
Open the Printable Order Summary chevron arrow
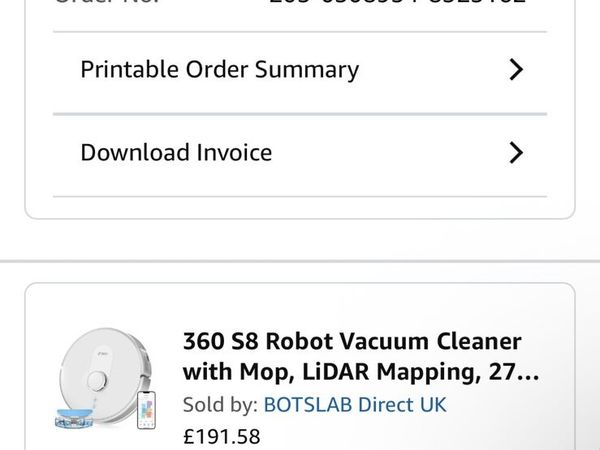point(516,70)
